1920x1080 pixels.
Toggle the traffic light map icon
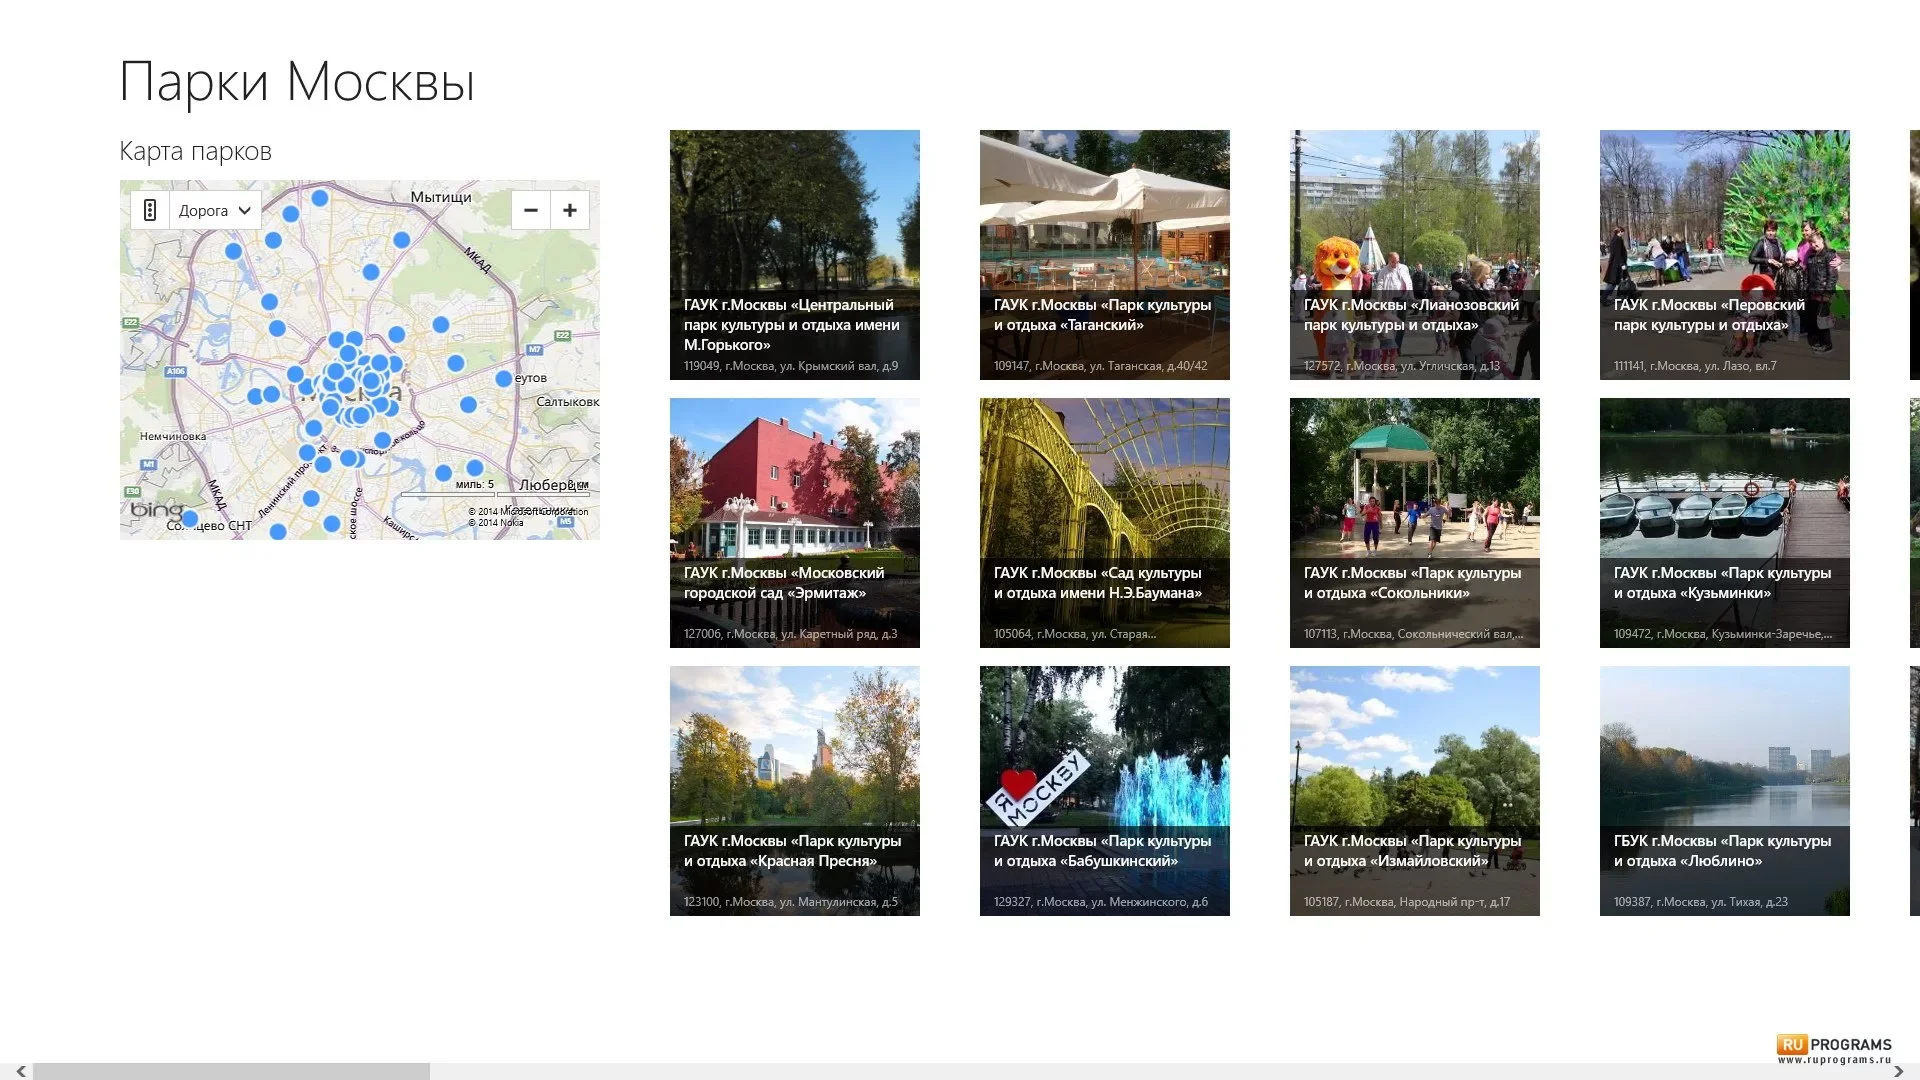pos(150,210)
